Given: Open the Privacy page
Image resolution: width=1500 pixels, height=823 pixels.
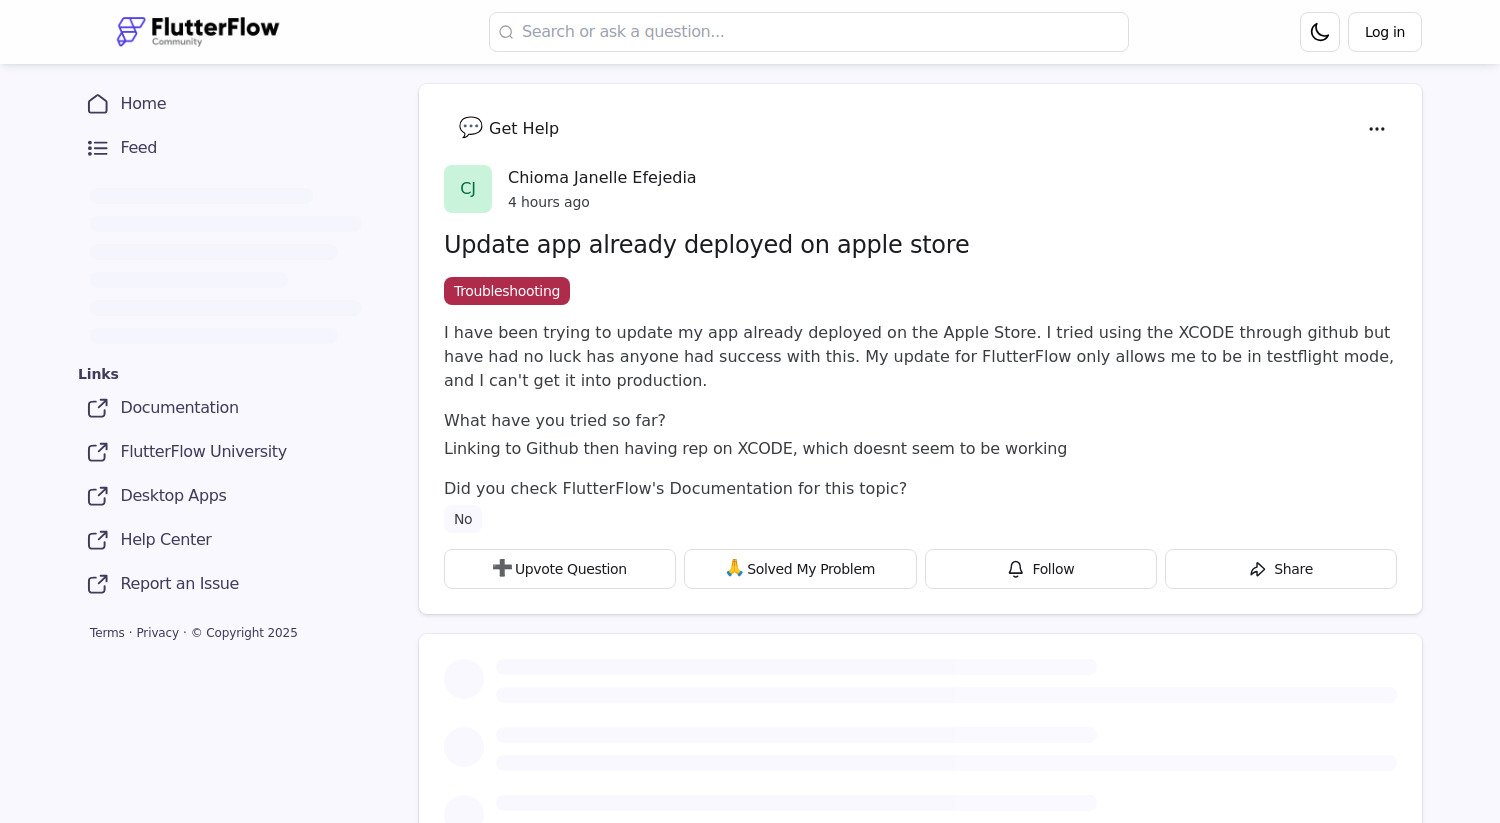Looking at the screenshot, I should 157,632.
